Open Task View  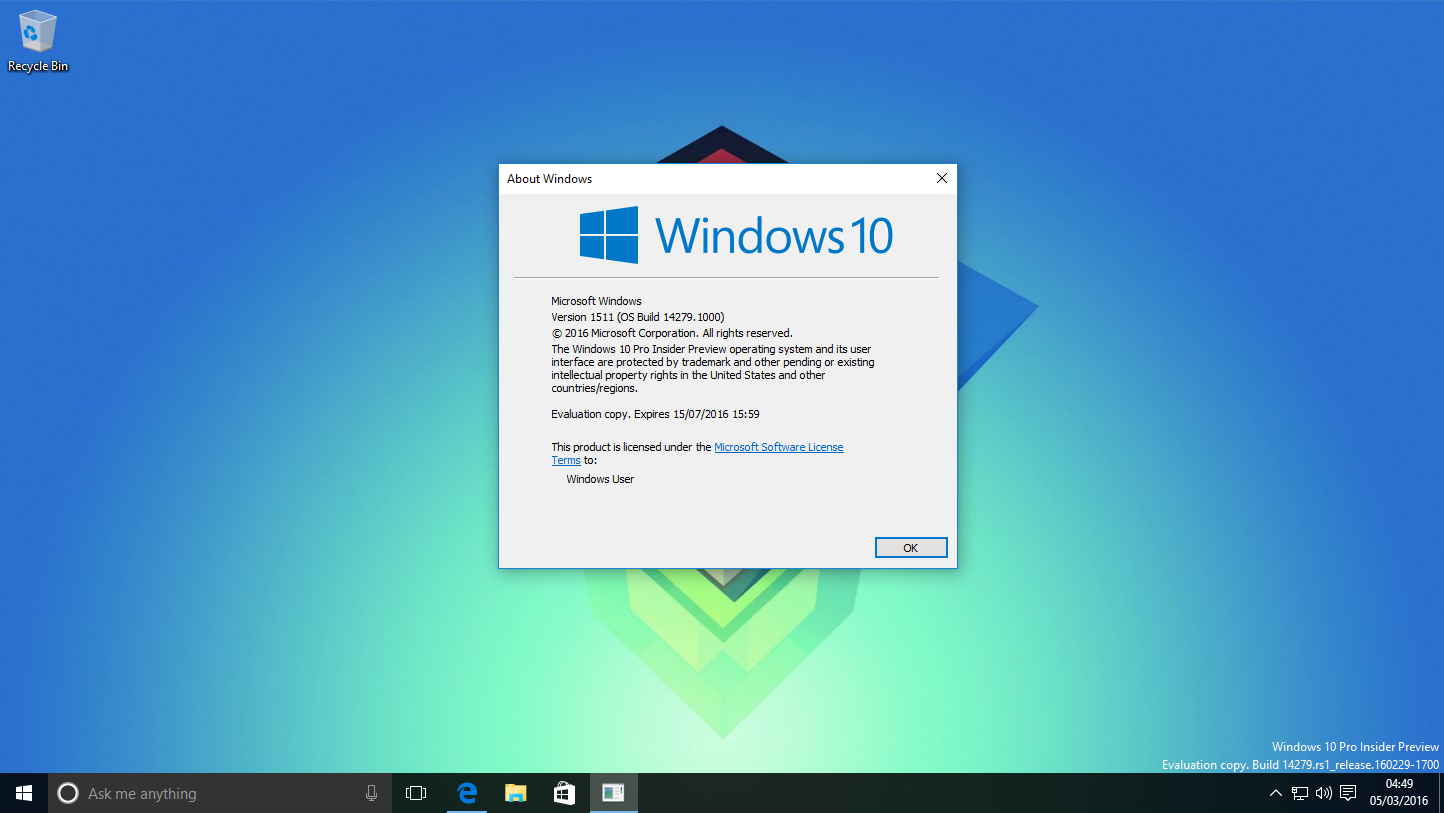pyautogui.click(x=416, y=793)
